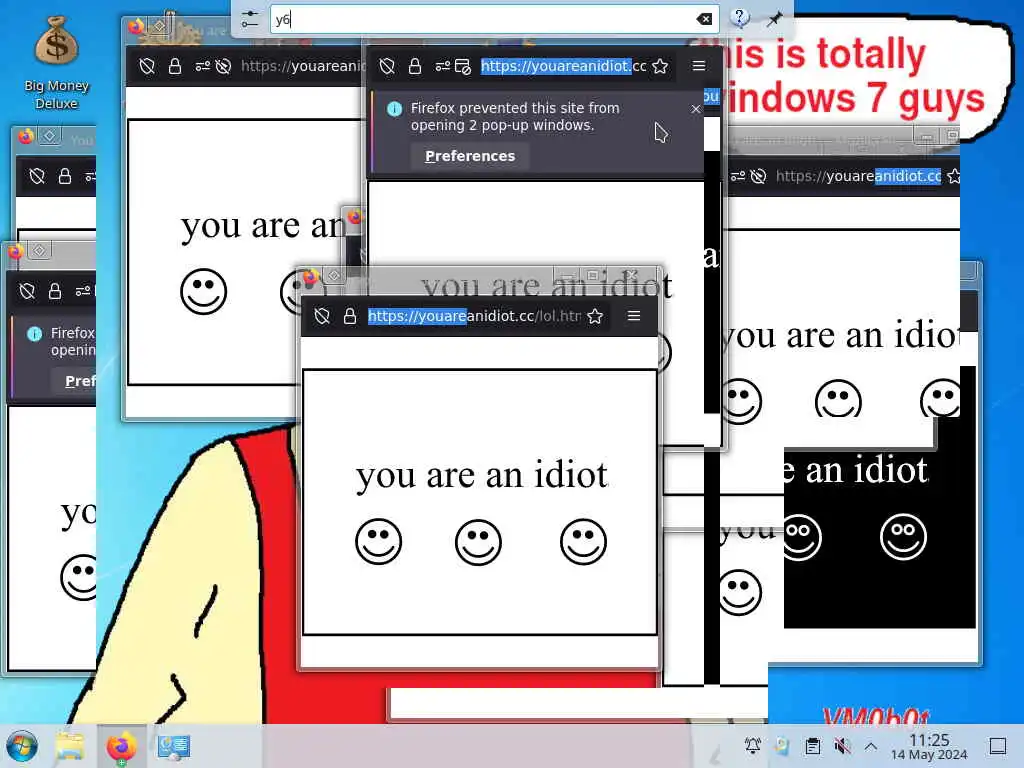Click shield icon in top-left background window

(x=147, y=66)
